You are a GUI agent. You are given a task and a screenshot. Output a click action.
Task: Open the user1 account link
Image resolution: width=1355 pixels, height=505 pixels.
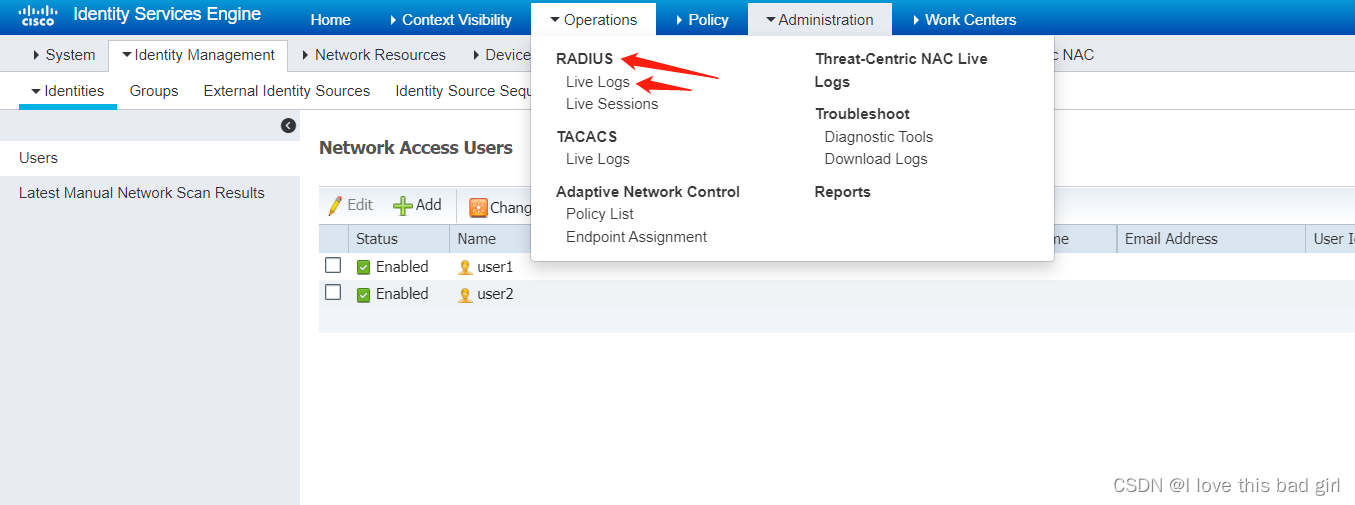pos(495,267)
